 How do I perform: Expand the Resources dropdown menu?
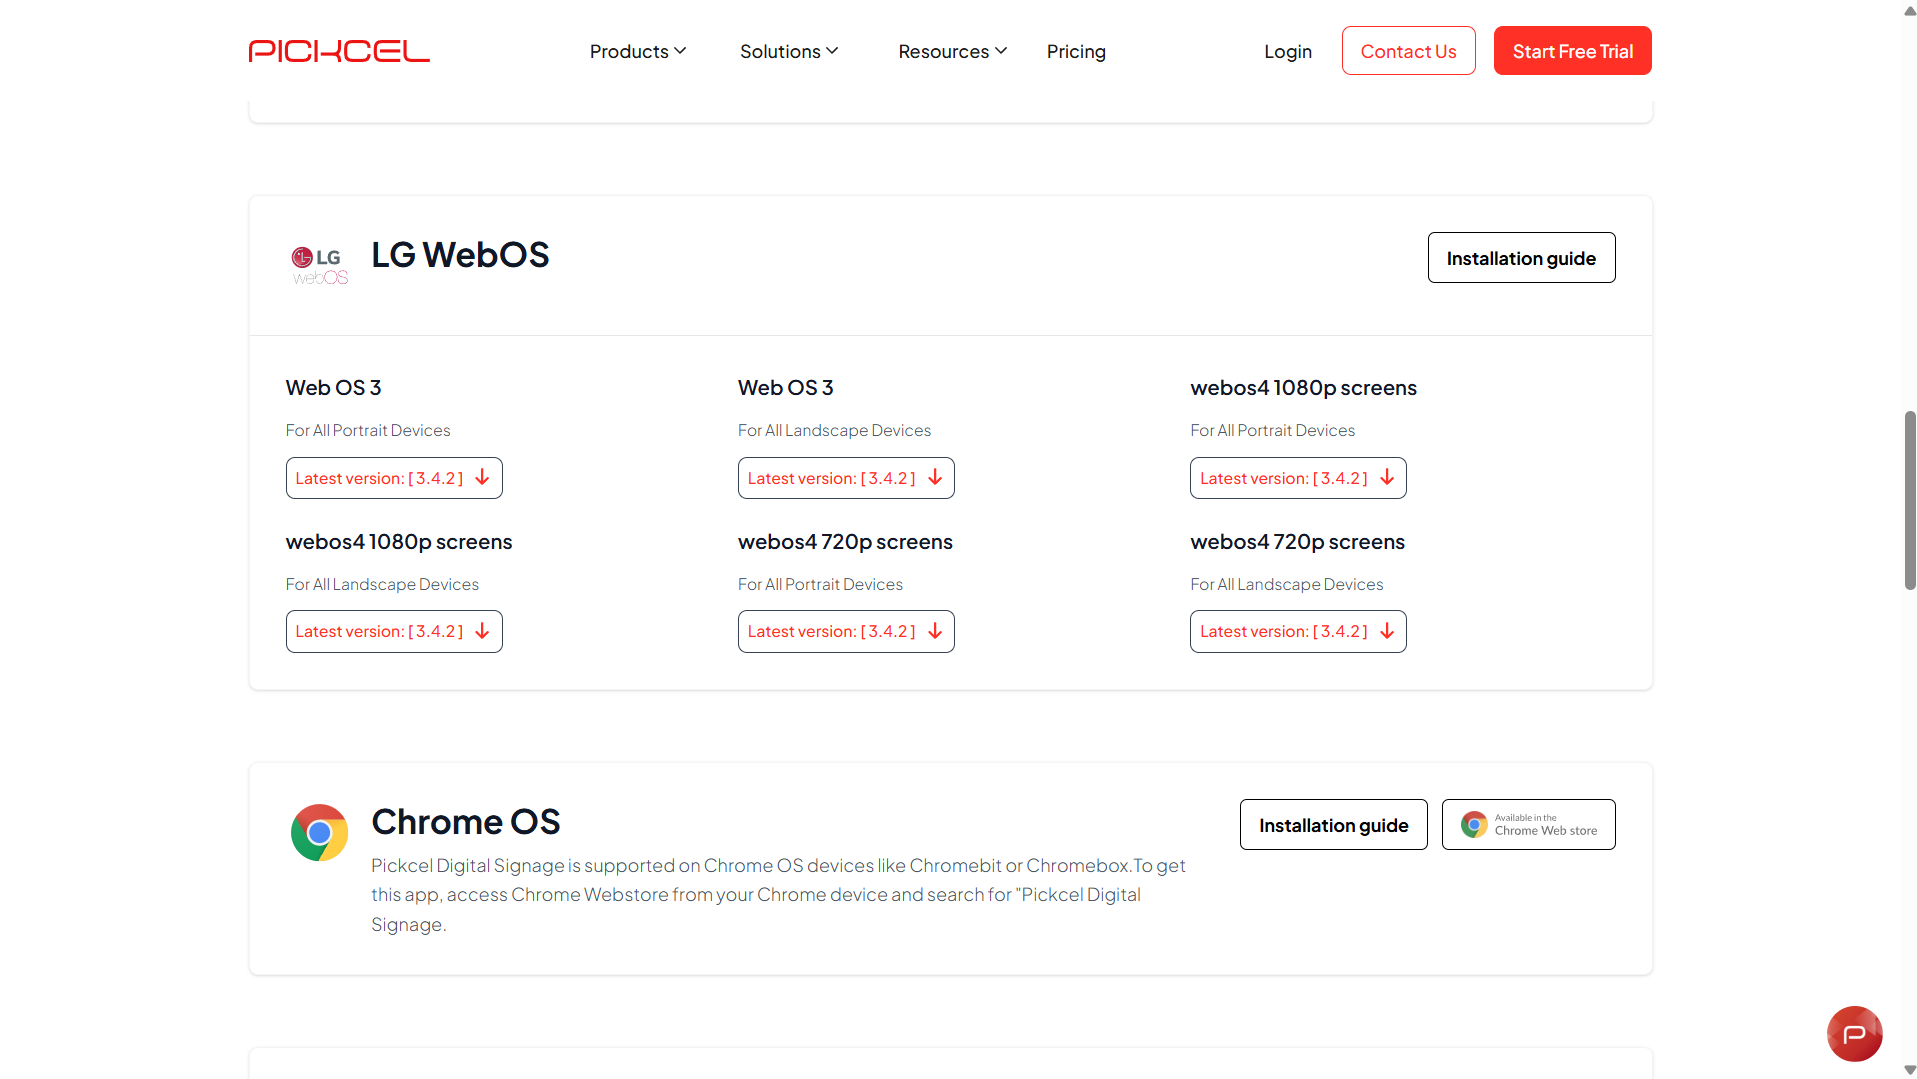951,51
